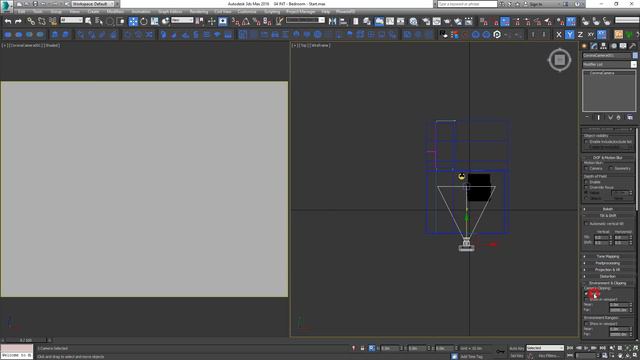Tick the Override focus checkbox
Screen dimensions: 640x360
coord(587,187)
